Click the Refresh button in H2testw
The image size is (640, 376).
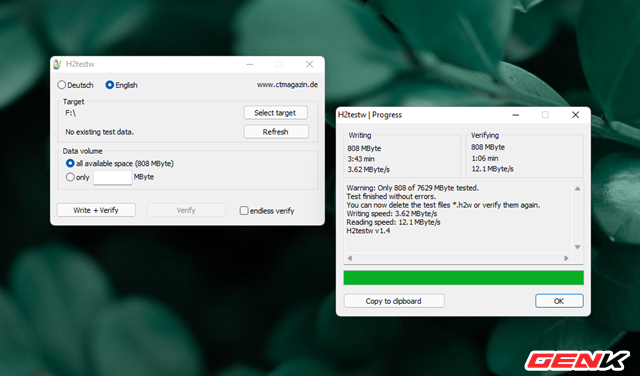(x=276, y=132)
